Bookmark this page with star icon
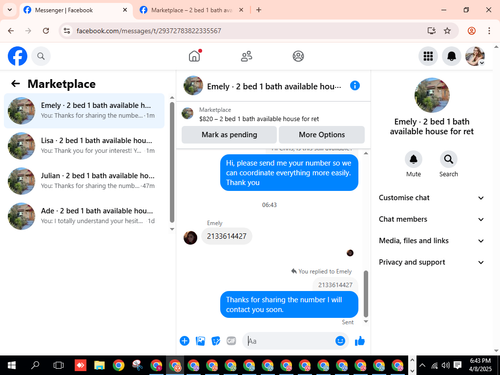The width and height of the screenshot is (500, 375). coord(447,31)
